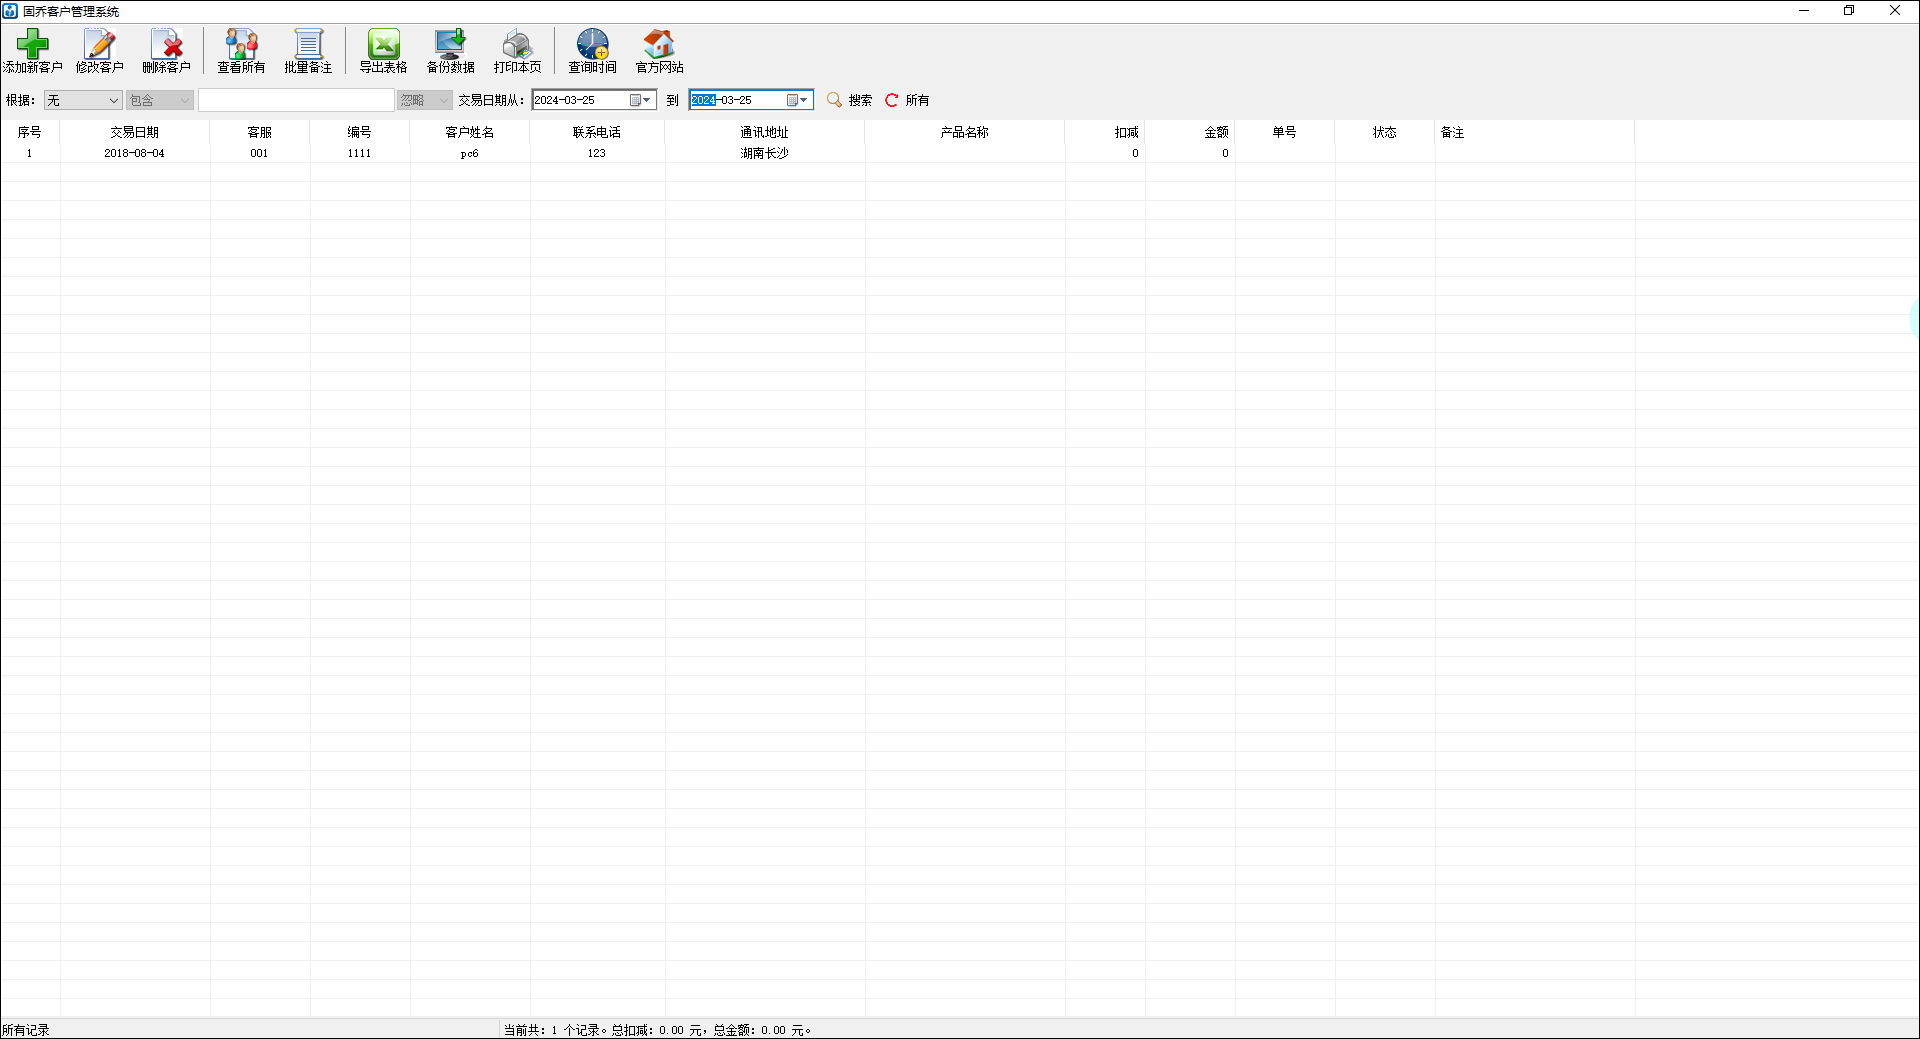Viewport: 1920px width, 1039px height.
Task: Visit the 官方网站 official website
Action: (659, 50)
